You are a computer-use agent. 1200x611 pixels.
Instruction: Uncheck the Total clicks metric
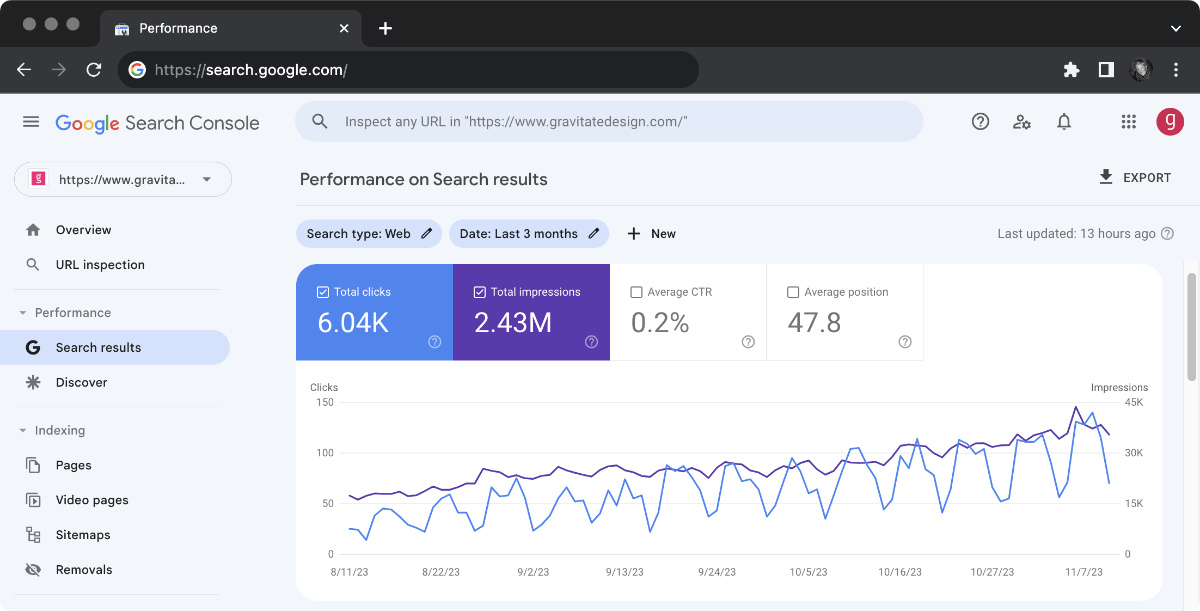pyautogui.click(x=322, y=291)
